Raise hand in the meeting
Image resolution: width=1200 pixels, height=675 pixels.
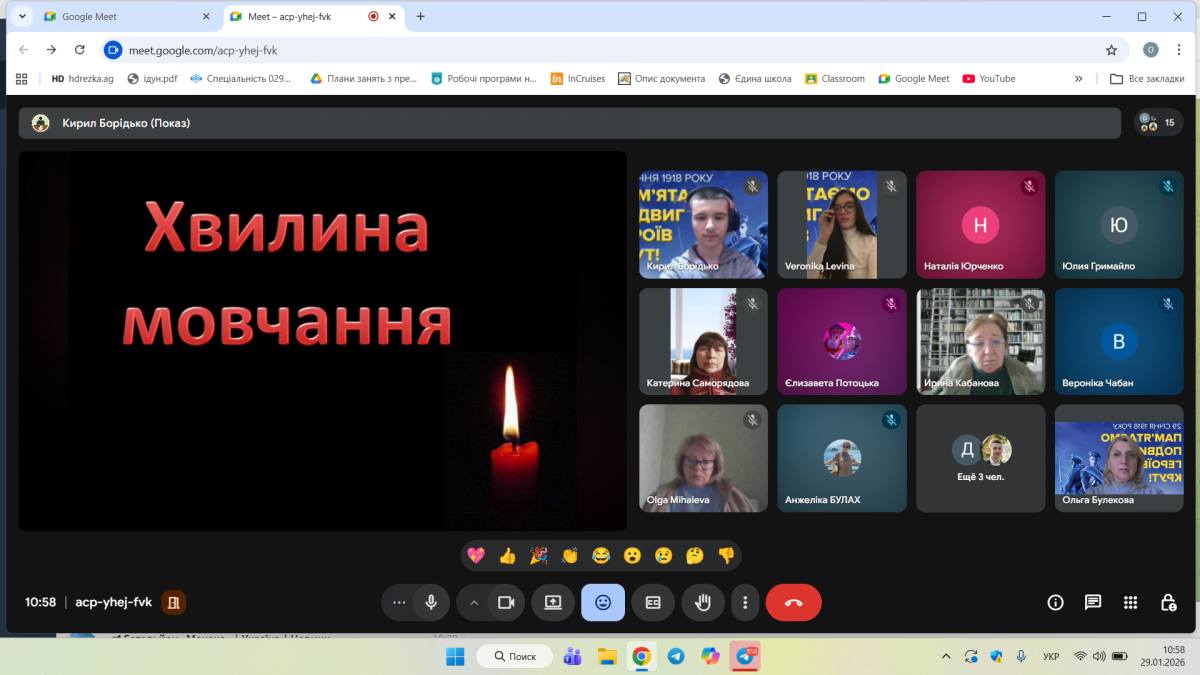[703, 602]
